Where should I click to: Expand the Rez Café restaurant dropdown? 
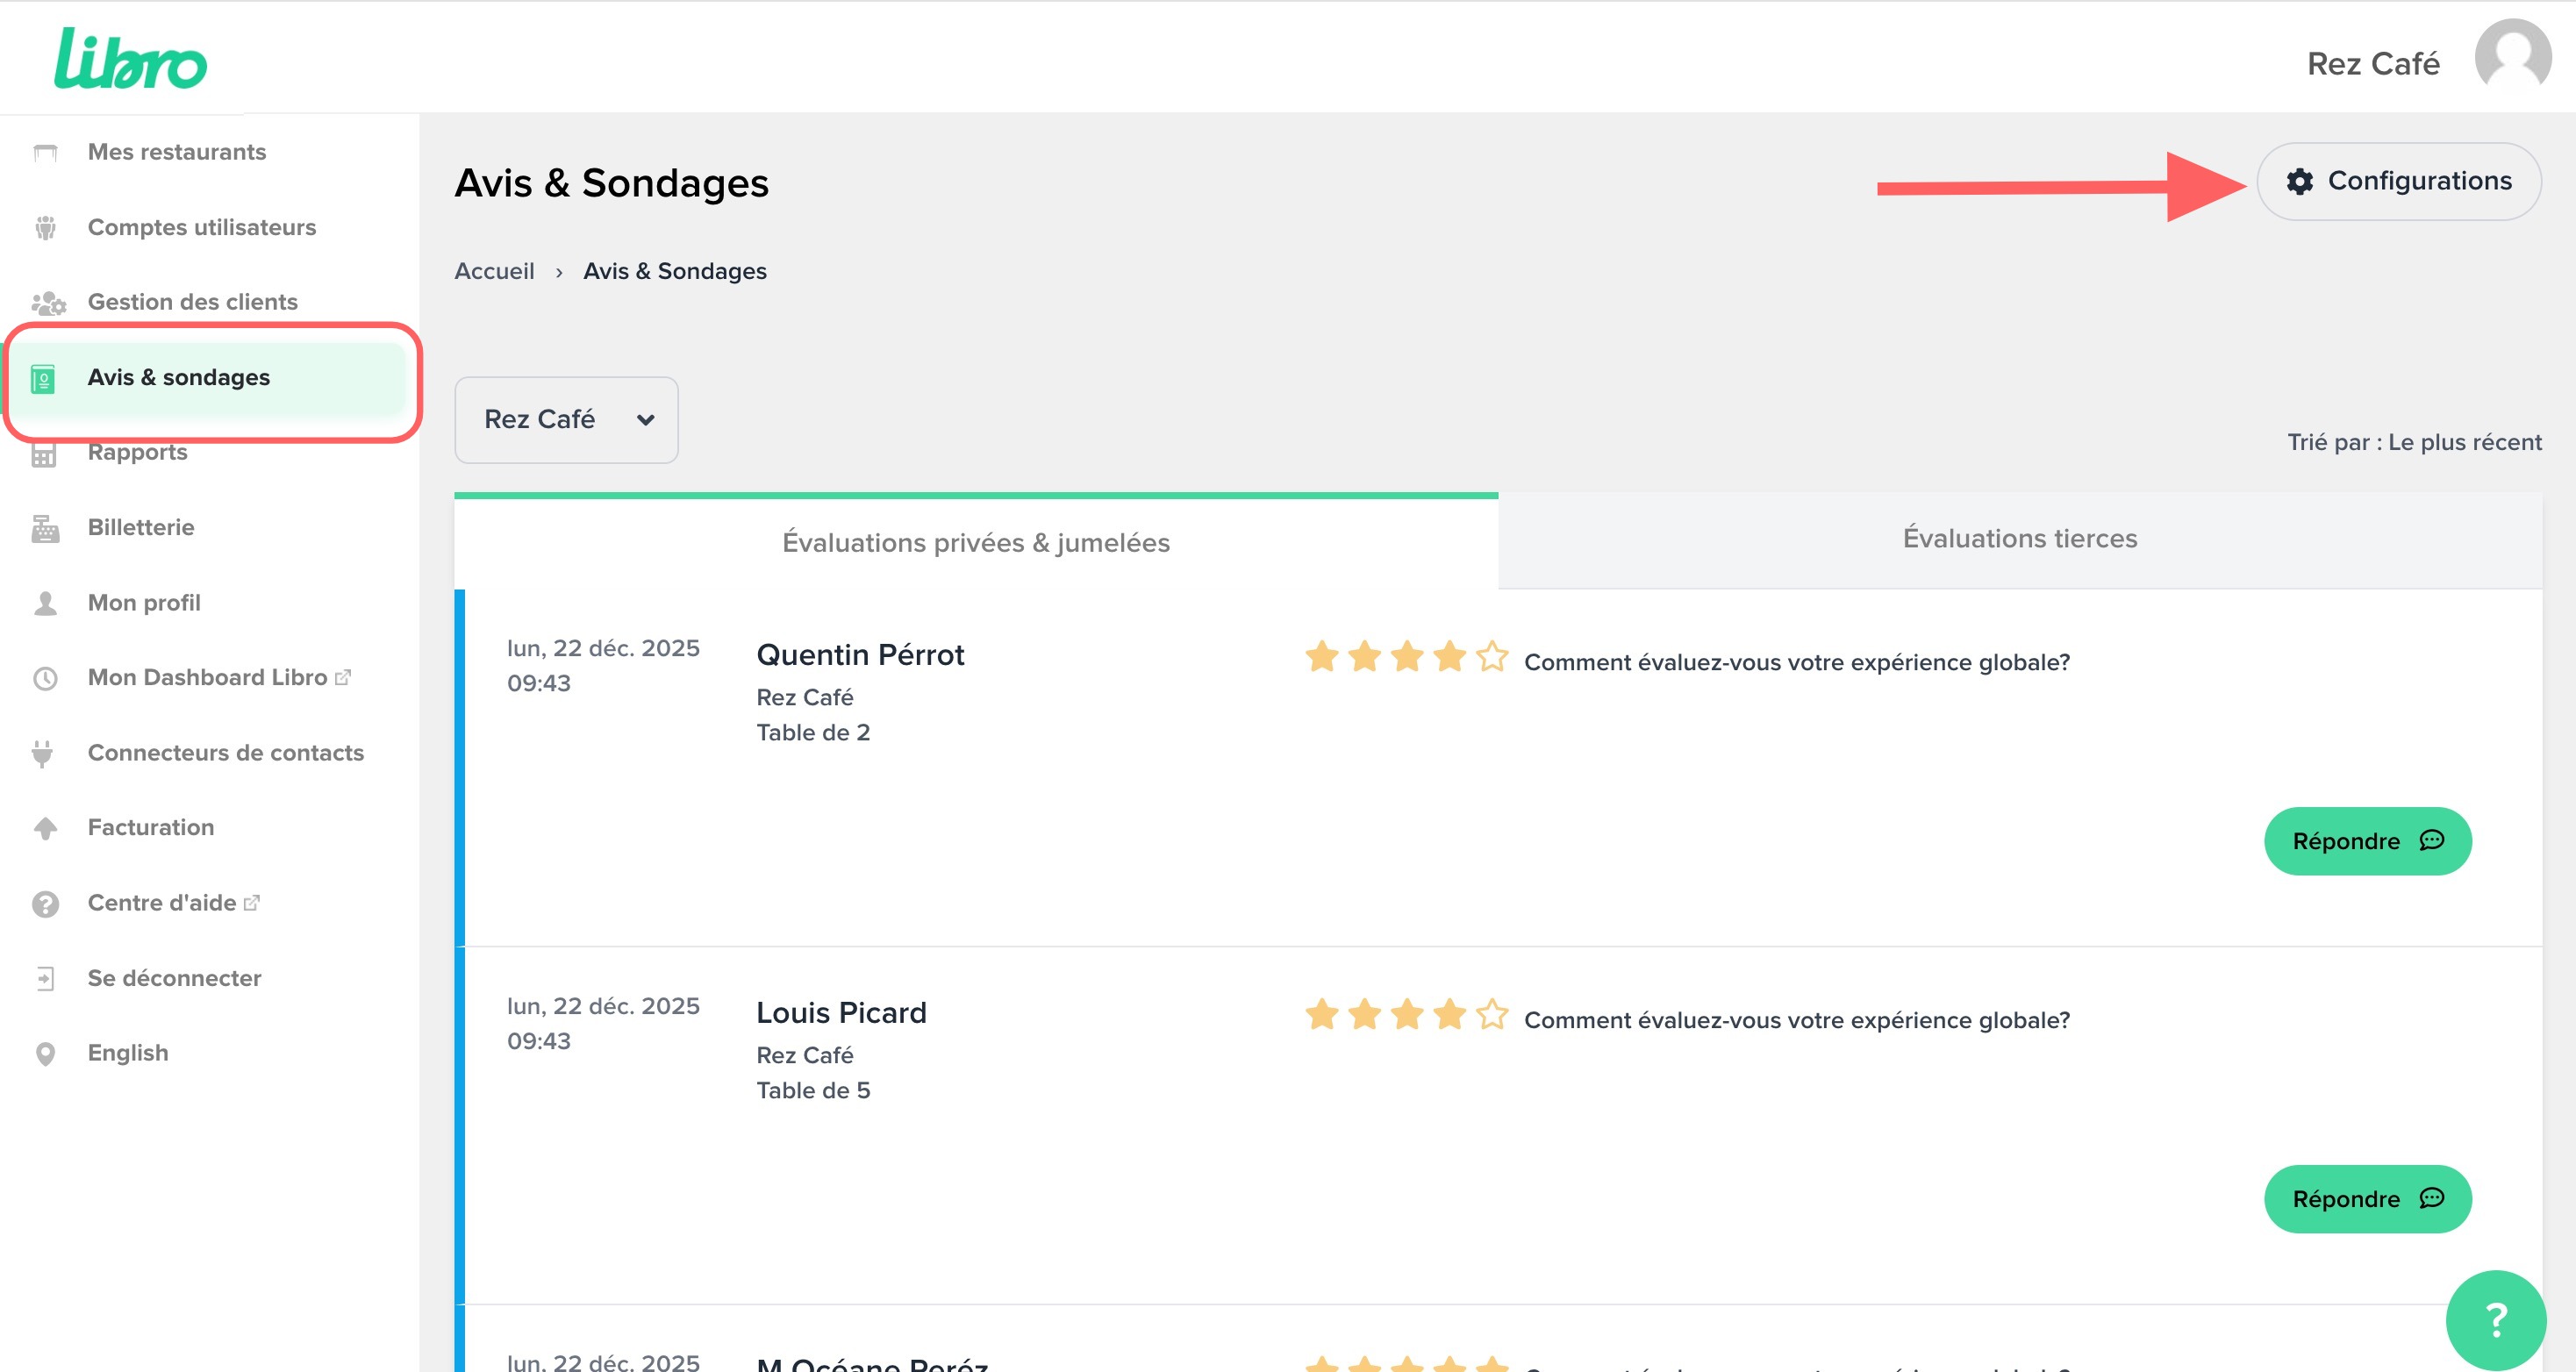(566, 419)
